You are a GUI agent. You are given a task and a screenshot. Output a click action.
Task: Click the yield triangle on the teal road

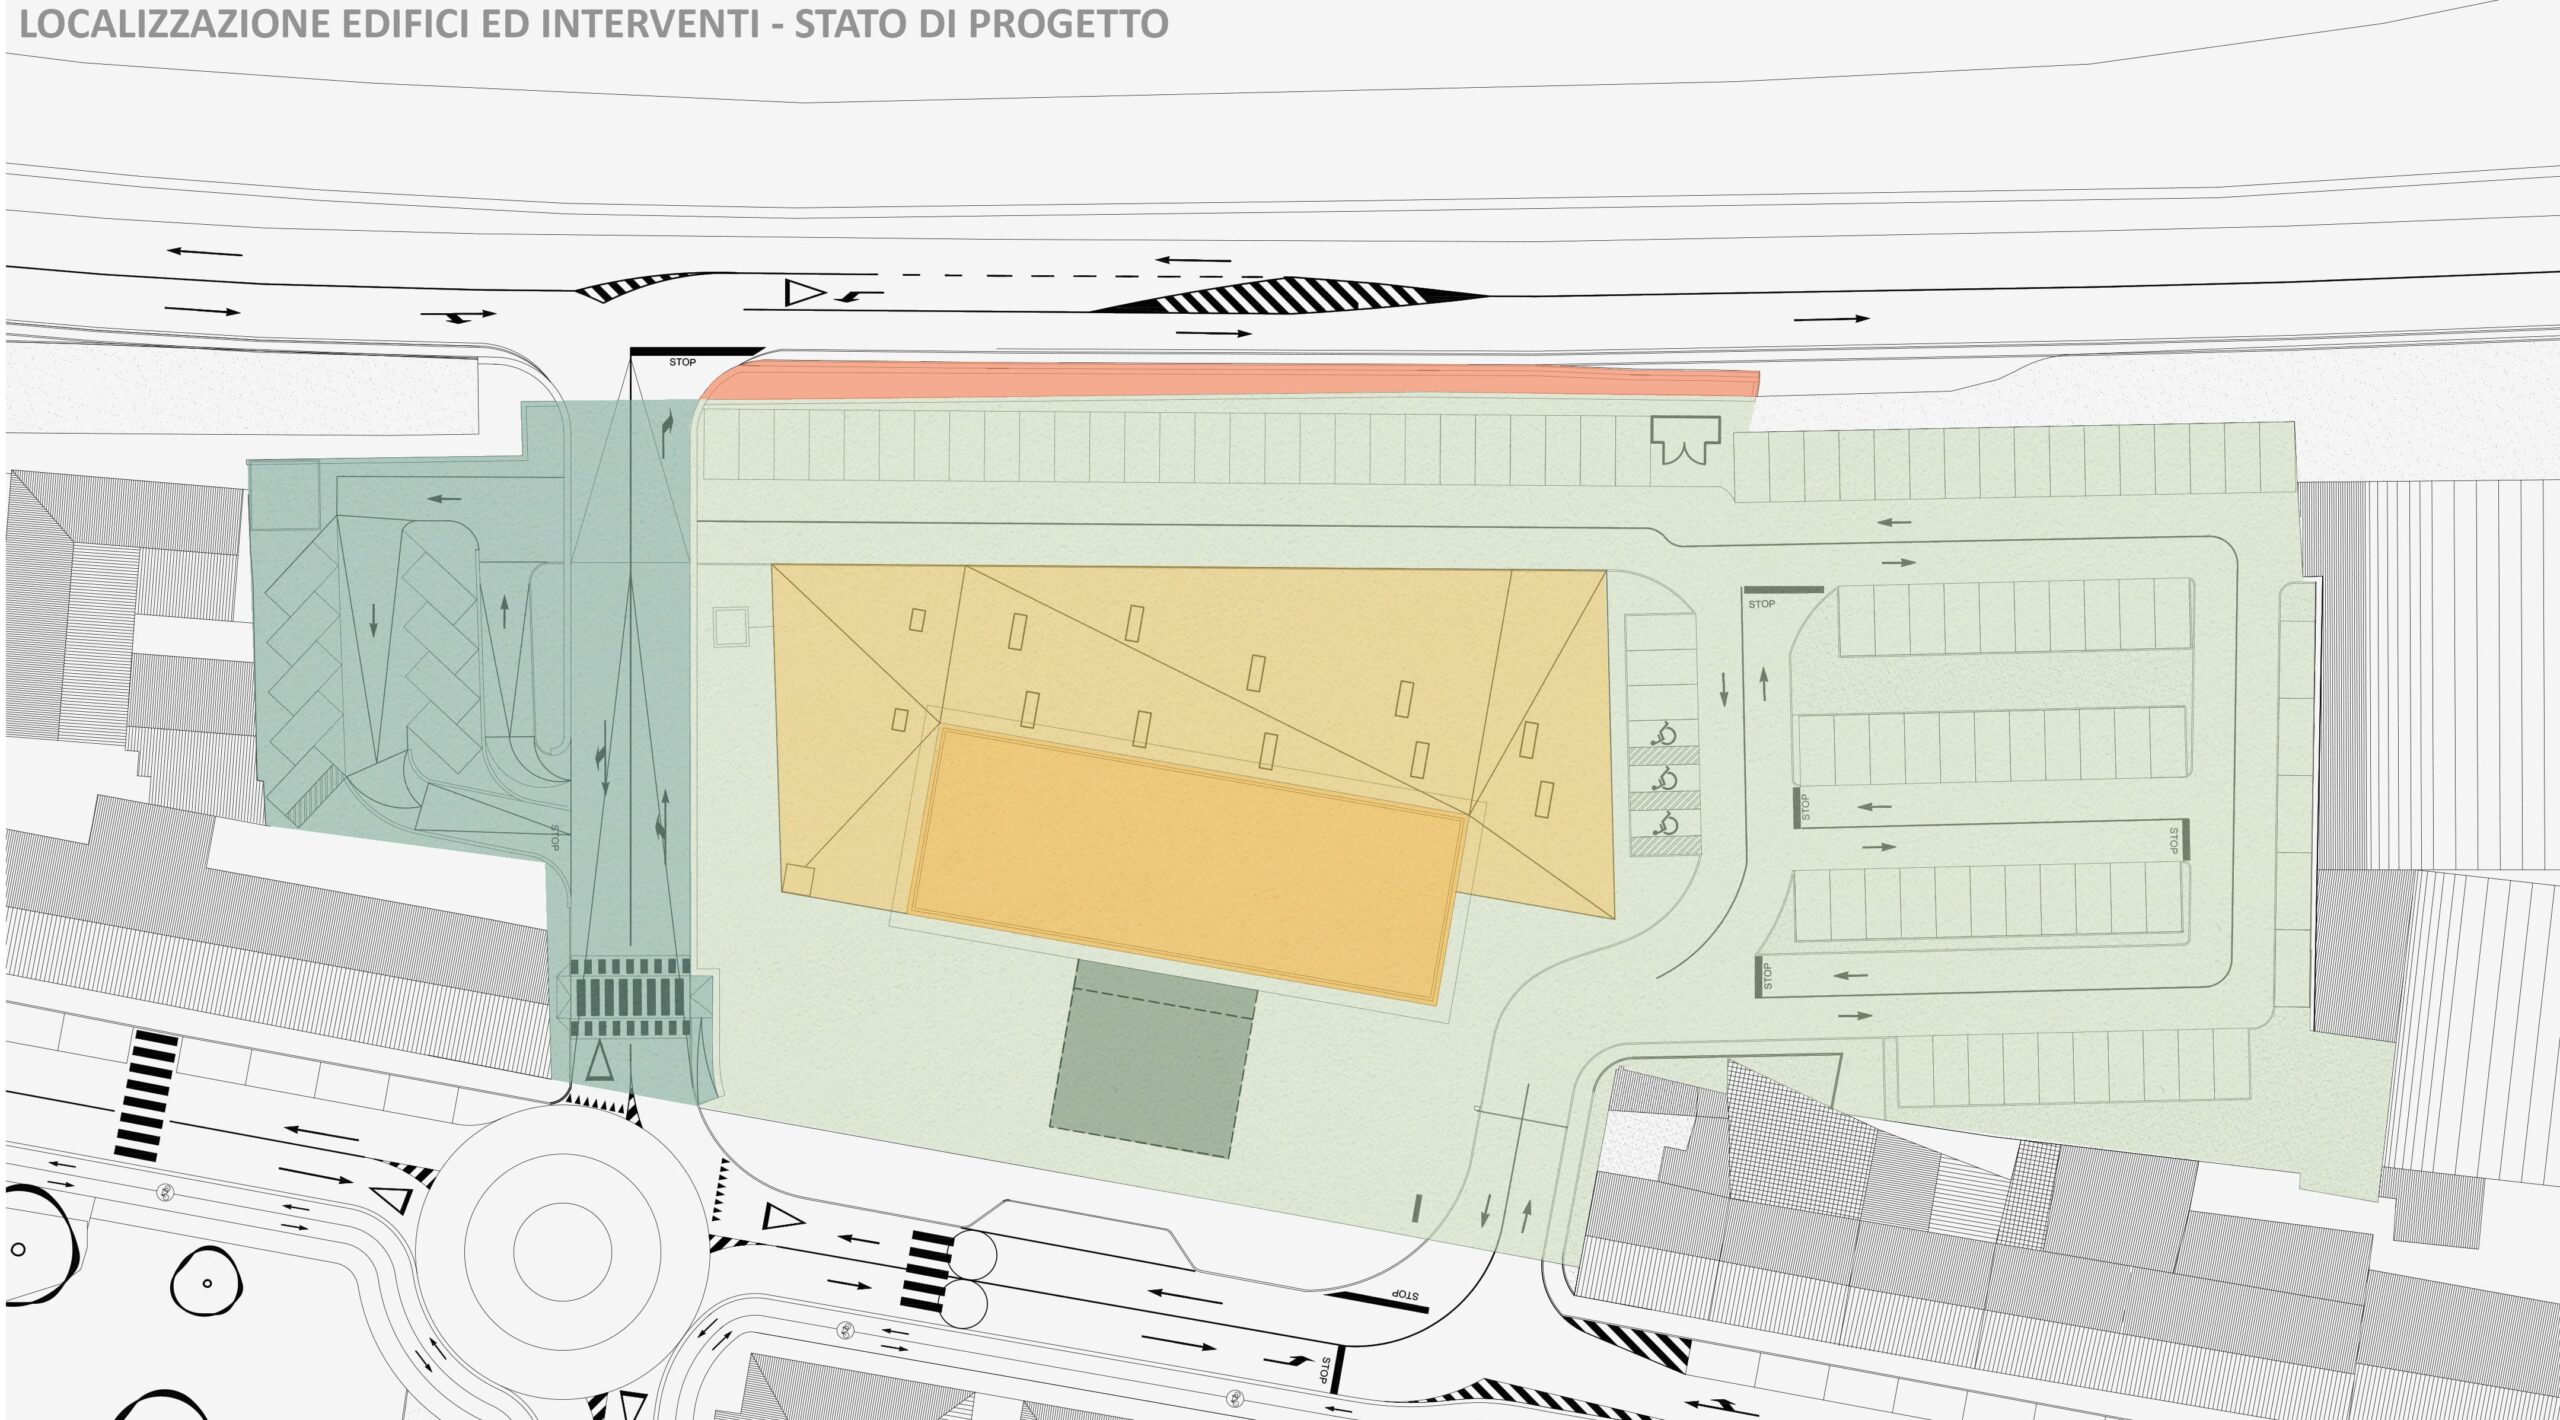[x=600, y=1061]
